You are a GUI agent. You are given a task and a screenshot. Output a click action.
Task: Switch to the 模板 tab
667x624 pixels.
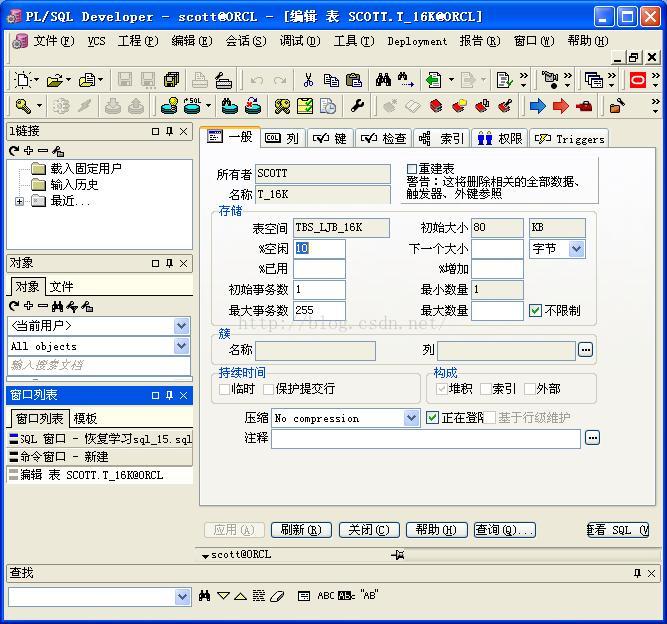(85, 418)
